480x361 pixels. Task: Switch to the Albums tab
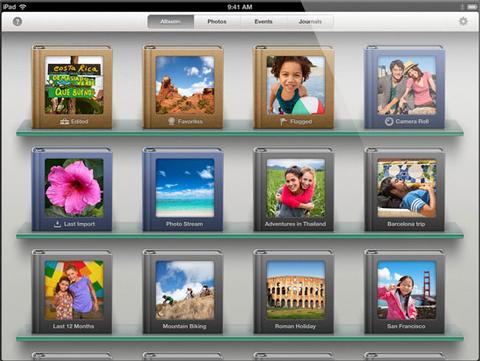coord(171,22)
